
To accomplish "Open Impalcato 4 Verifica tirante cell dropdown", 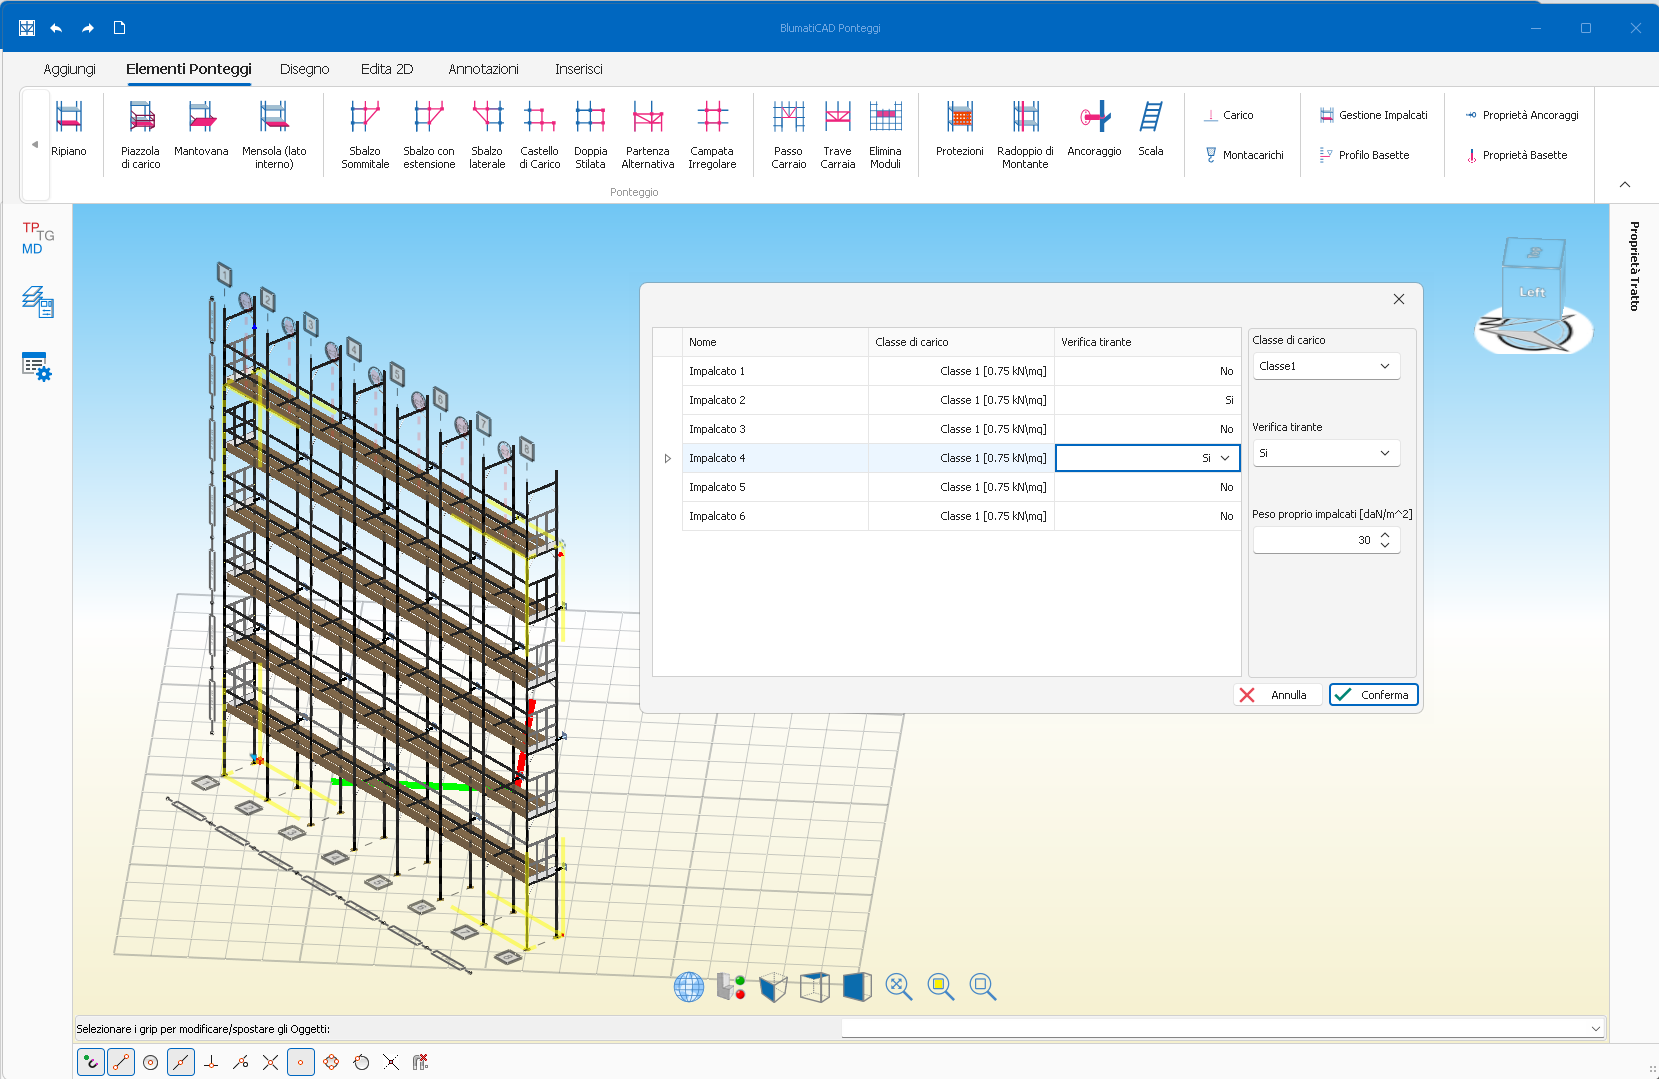I will [x=1225, y=458].
